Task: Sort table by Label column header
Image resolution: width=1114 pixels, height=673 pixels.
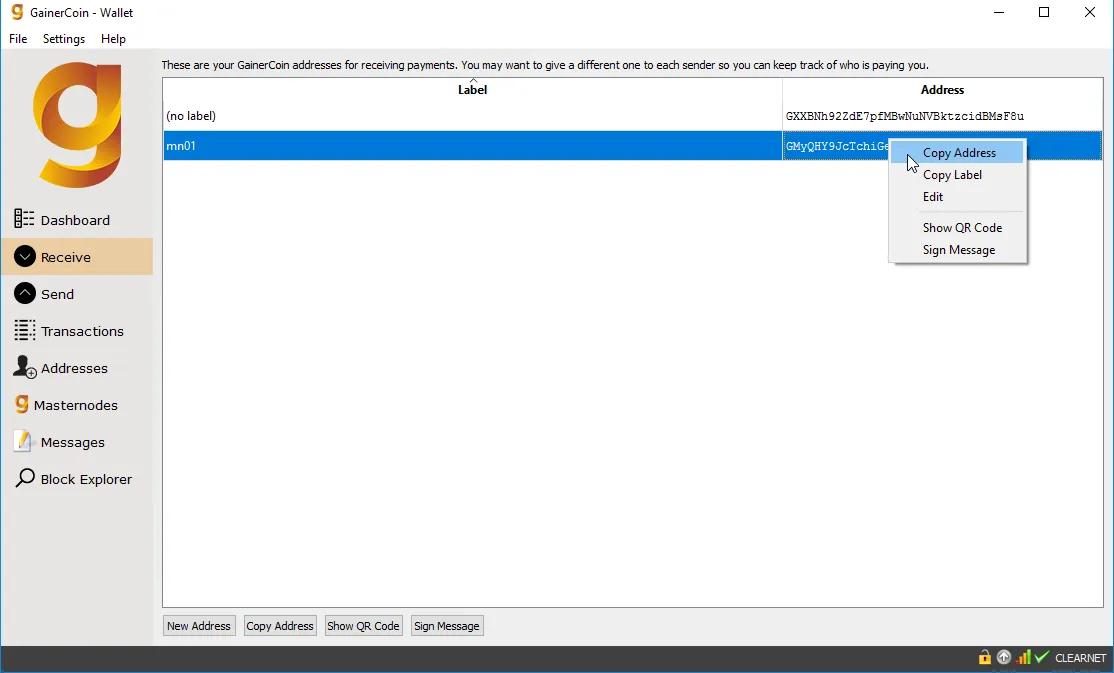Action: (472, 90)
